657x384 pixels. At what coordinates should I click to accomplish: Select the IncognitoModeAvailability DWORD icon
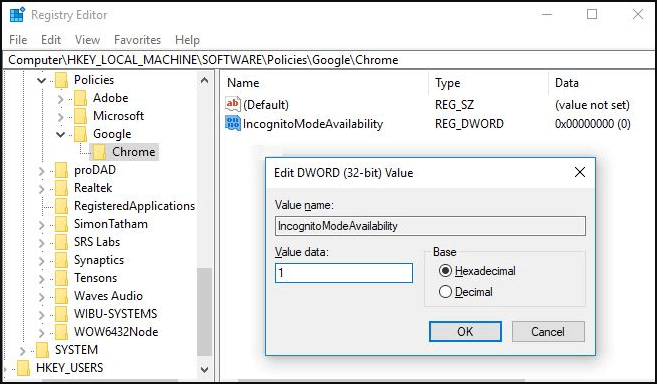tap(233, 124)
